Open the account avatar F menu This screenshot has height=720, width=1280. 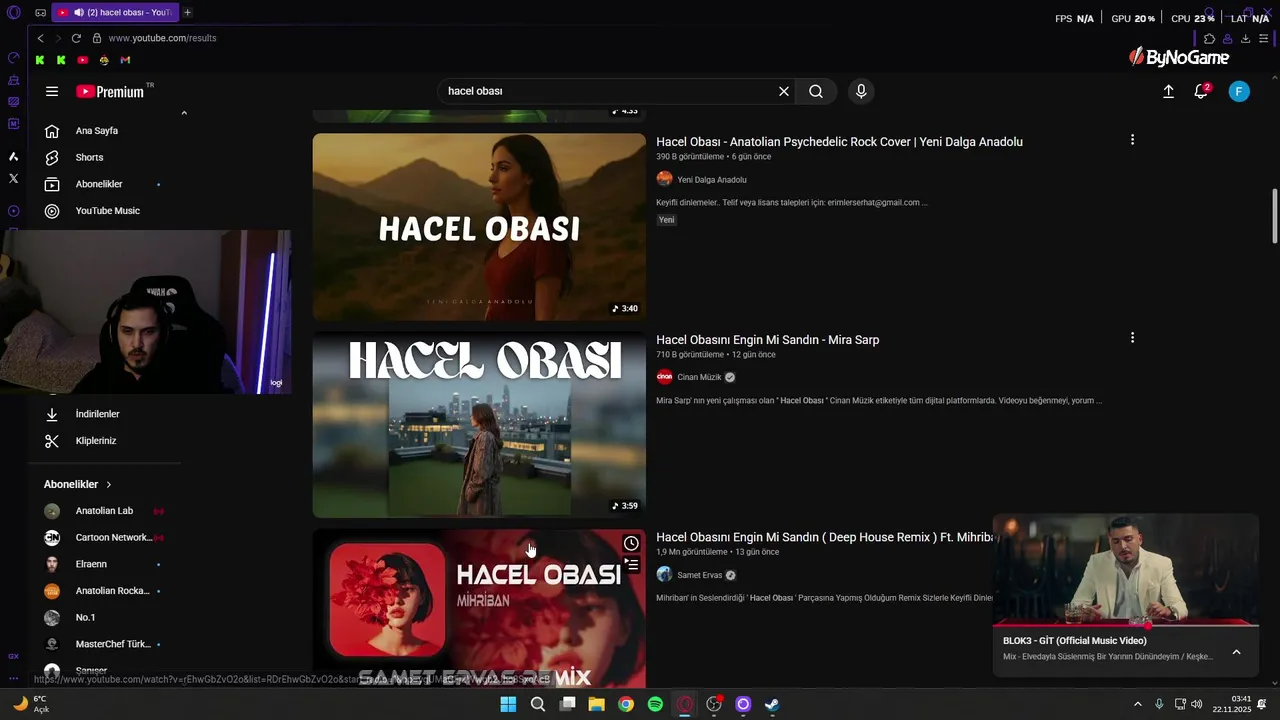click(1239, 91)
